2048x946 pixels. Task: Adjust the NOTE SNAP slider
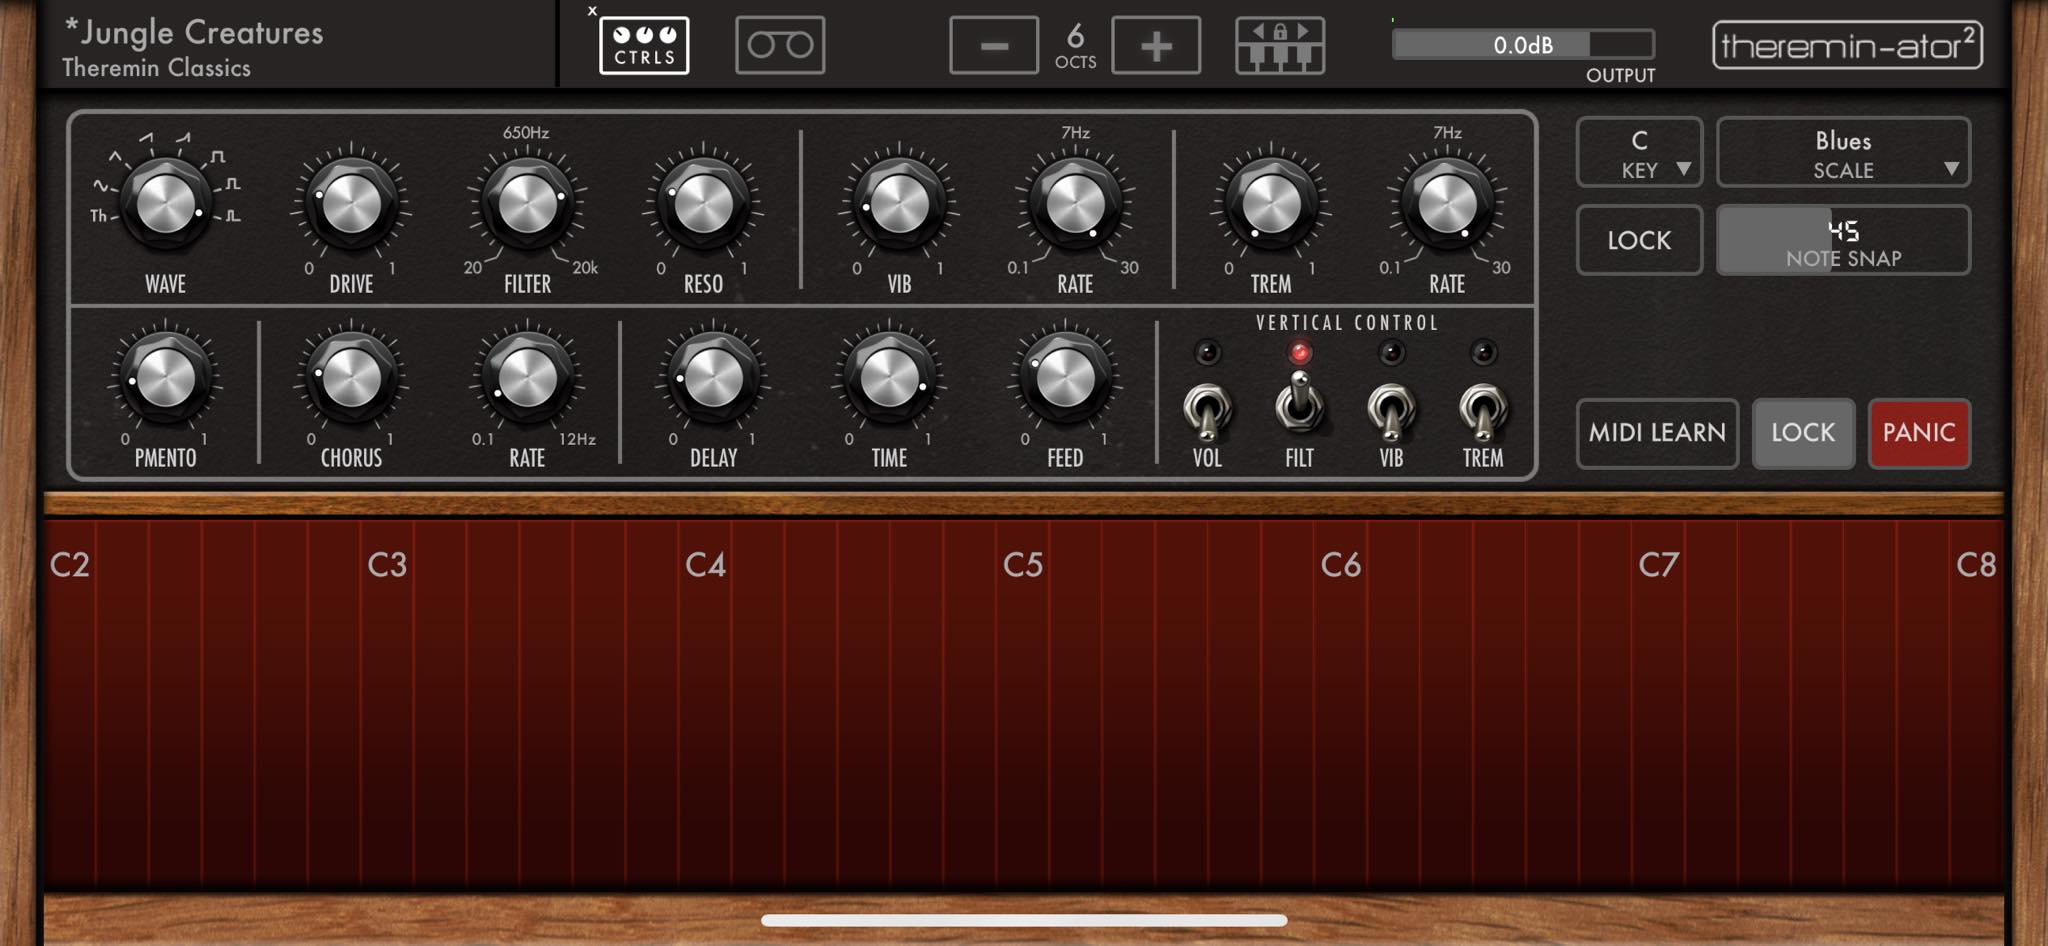coord(1843,240)
